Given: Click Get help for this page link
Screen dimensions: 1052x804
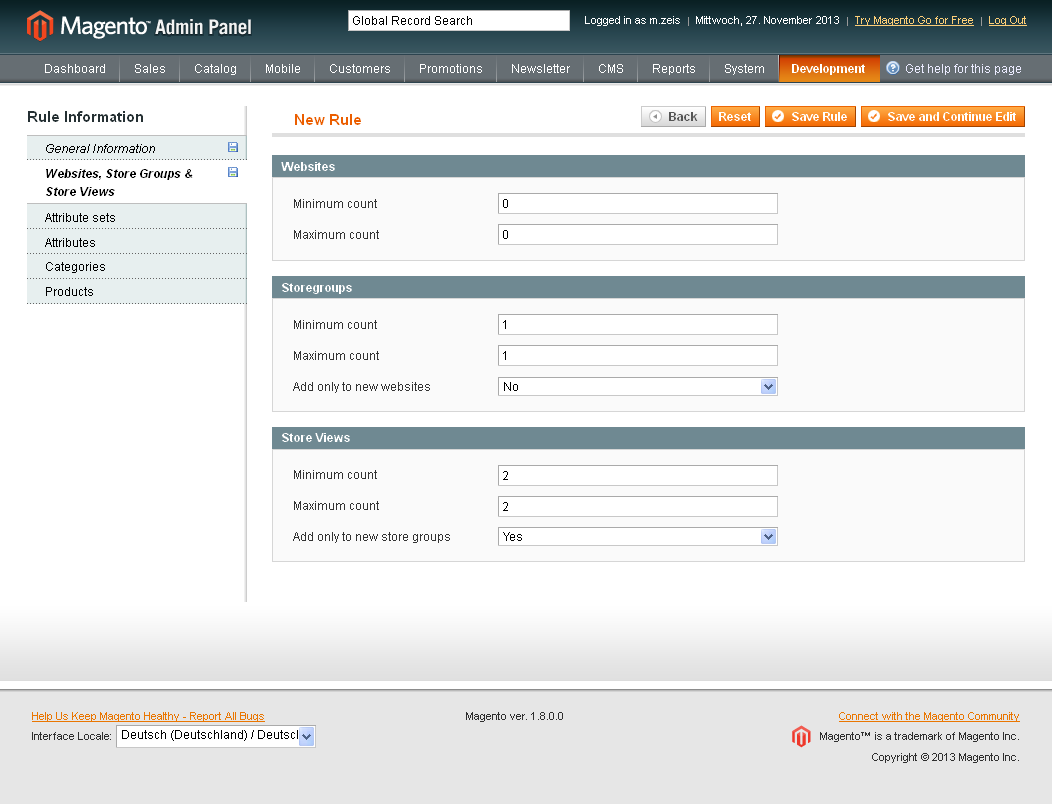Looking at the screenshot, I should point(963,68).
